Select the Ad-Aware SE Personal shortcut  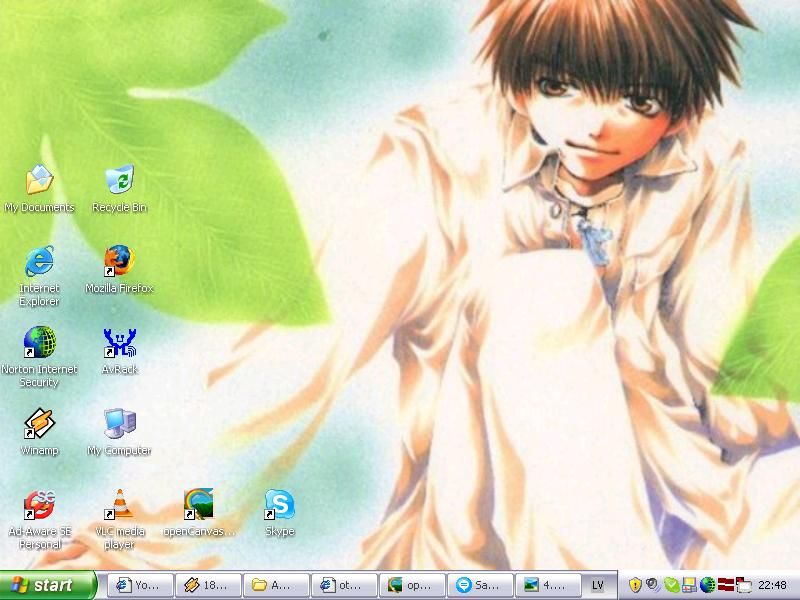39,519
